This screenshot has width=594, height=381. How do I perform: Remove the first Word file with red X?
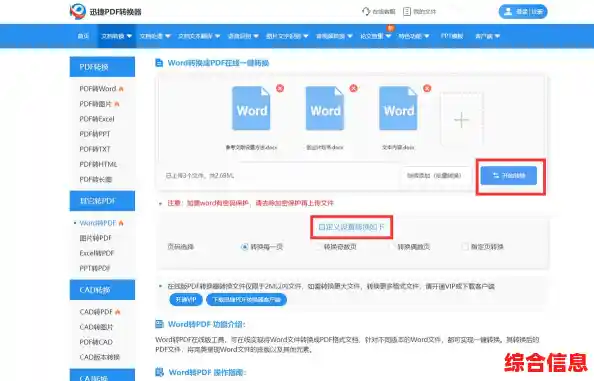point(280,88)
